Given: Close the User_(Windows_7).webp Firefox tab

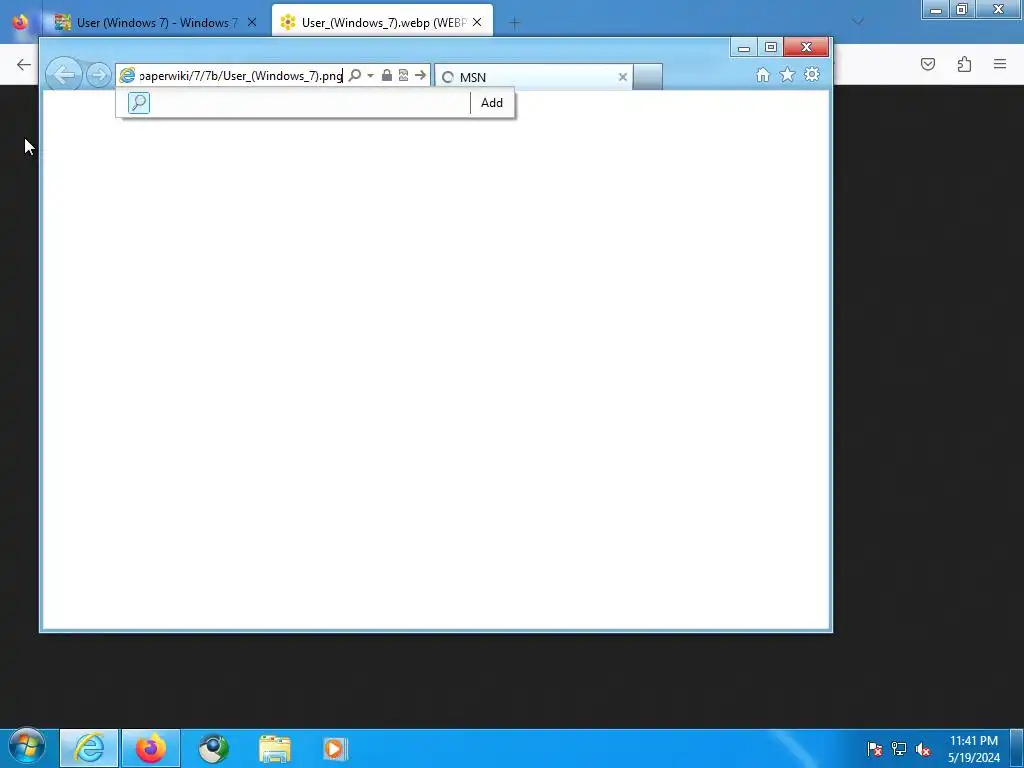Looking at the screenshot, I should coord(477,23).
